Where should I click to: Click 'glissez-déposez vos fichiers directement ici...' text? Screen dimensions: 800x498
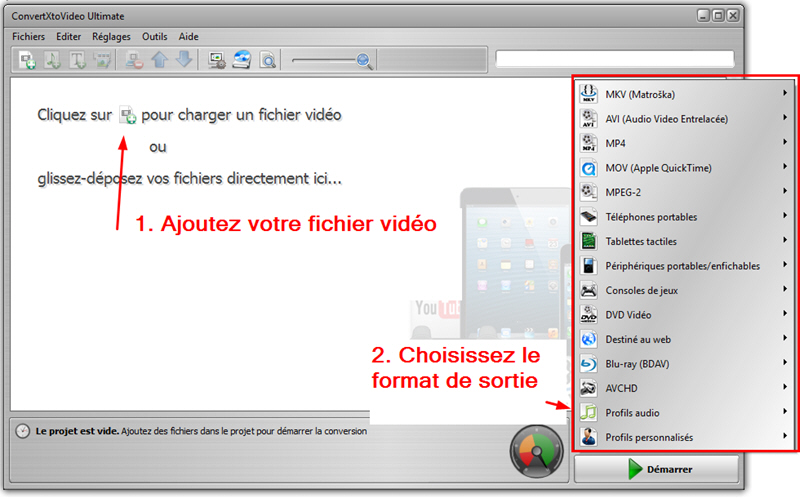click(190, 179)
